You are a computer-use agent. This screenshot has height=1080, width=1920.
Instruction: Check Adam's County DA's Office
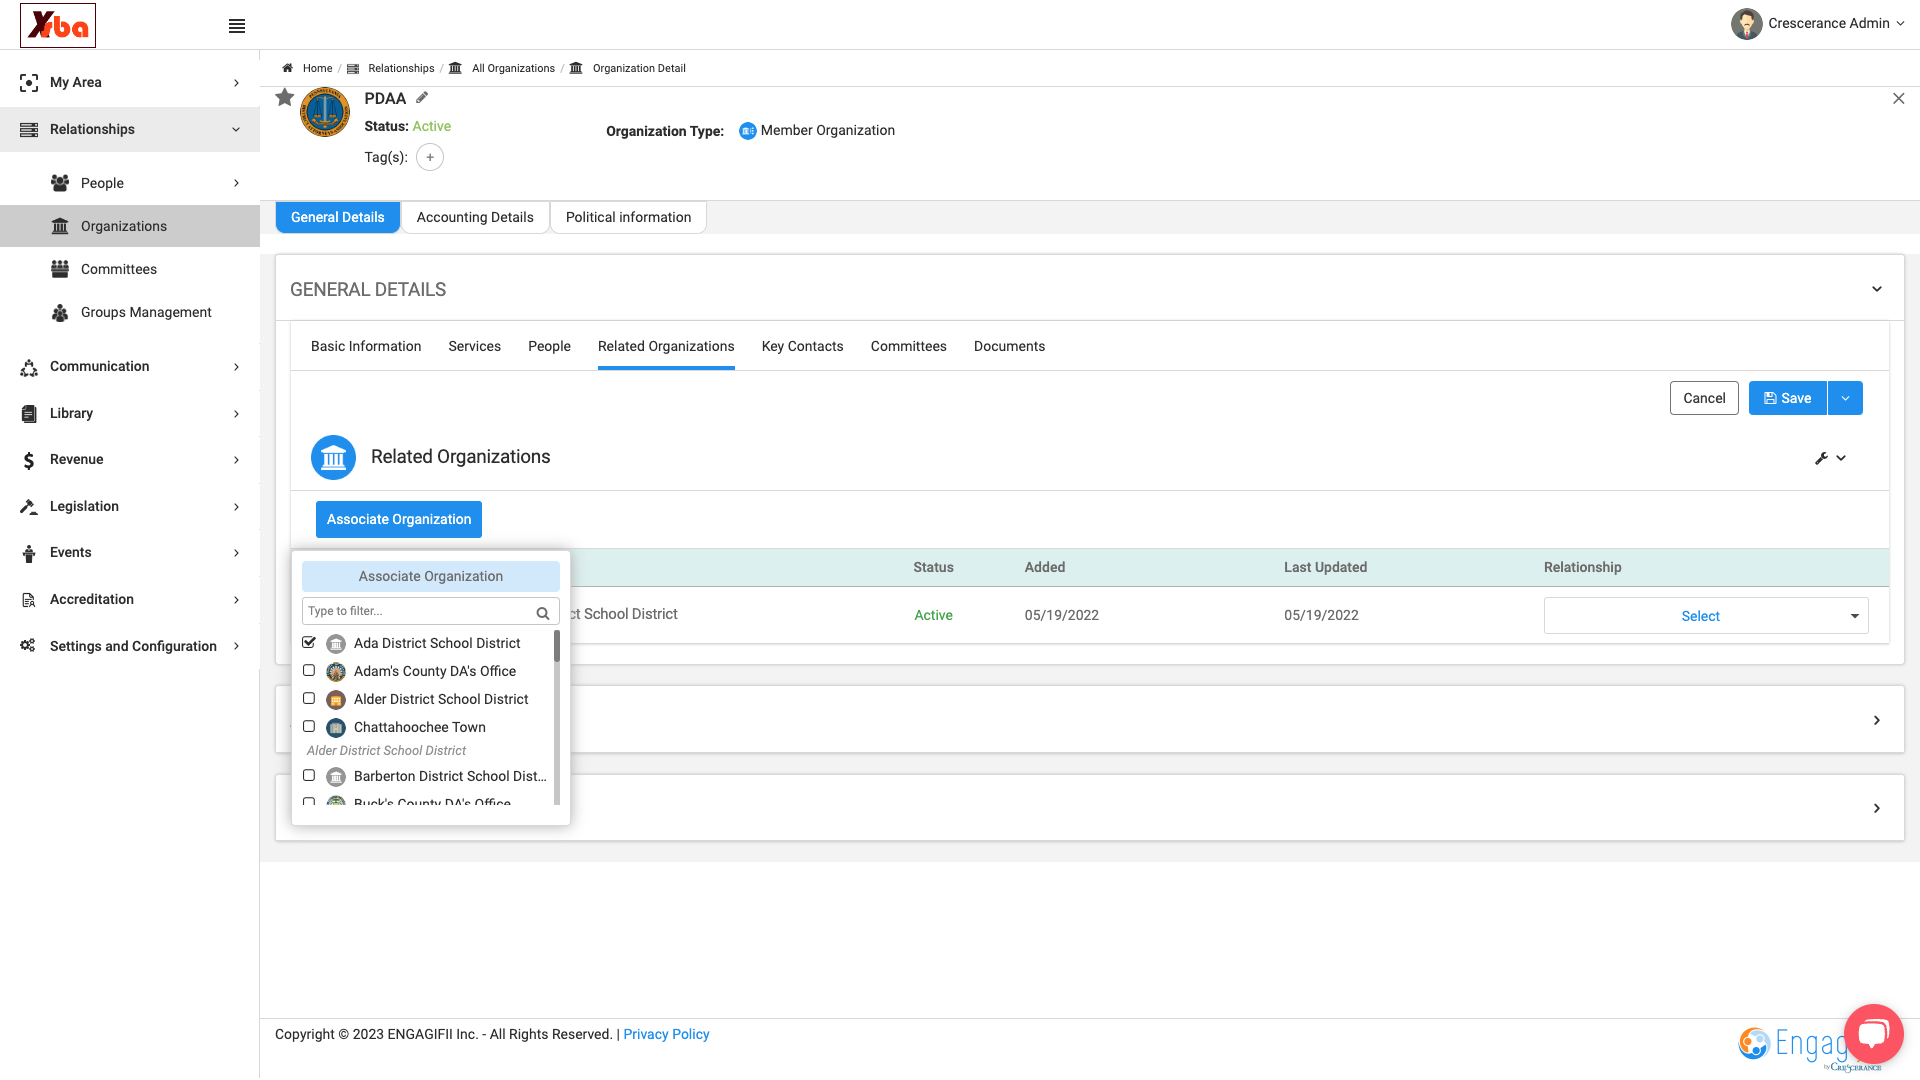pos(309,670)
